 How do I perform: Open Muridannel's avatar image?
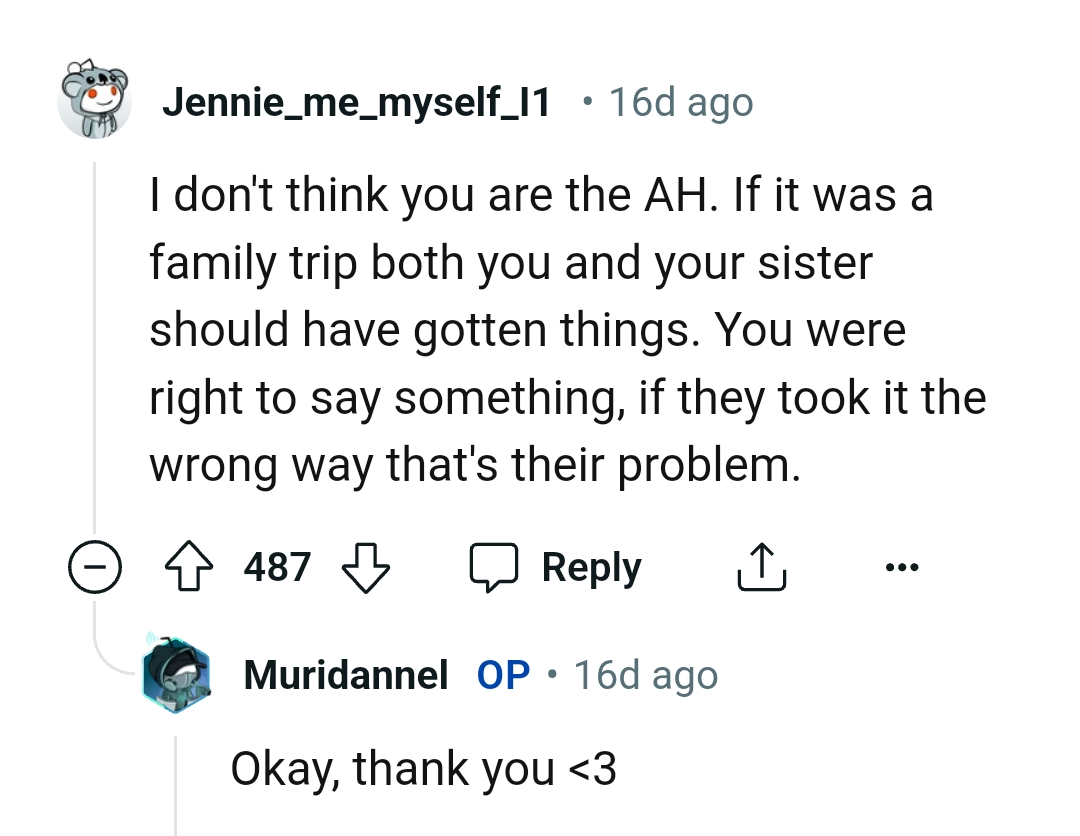pyautogui.click(x=176, y=675)
